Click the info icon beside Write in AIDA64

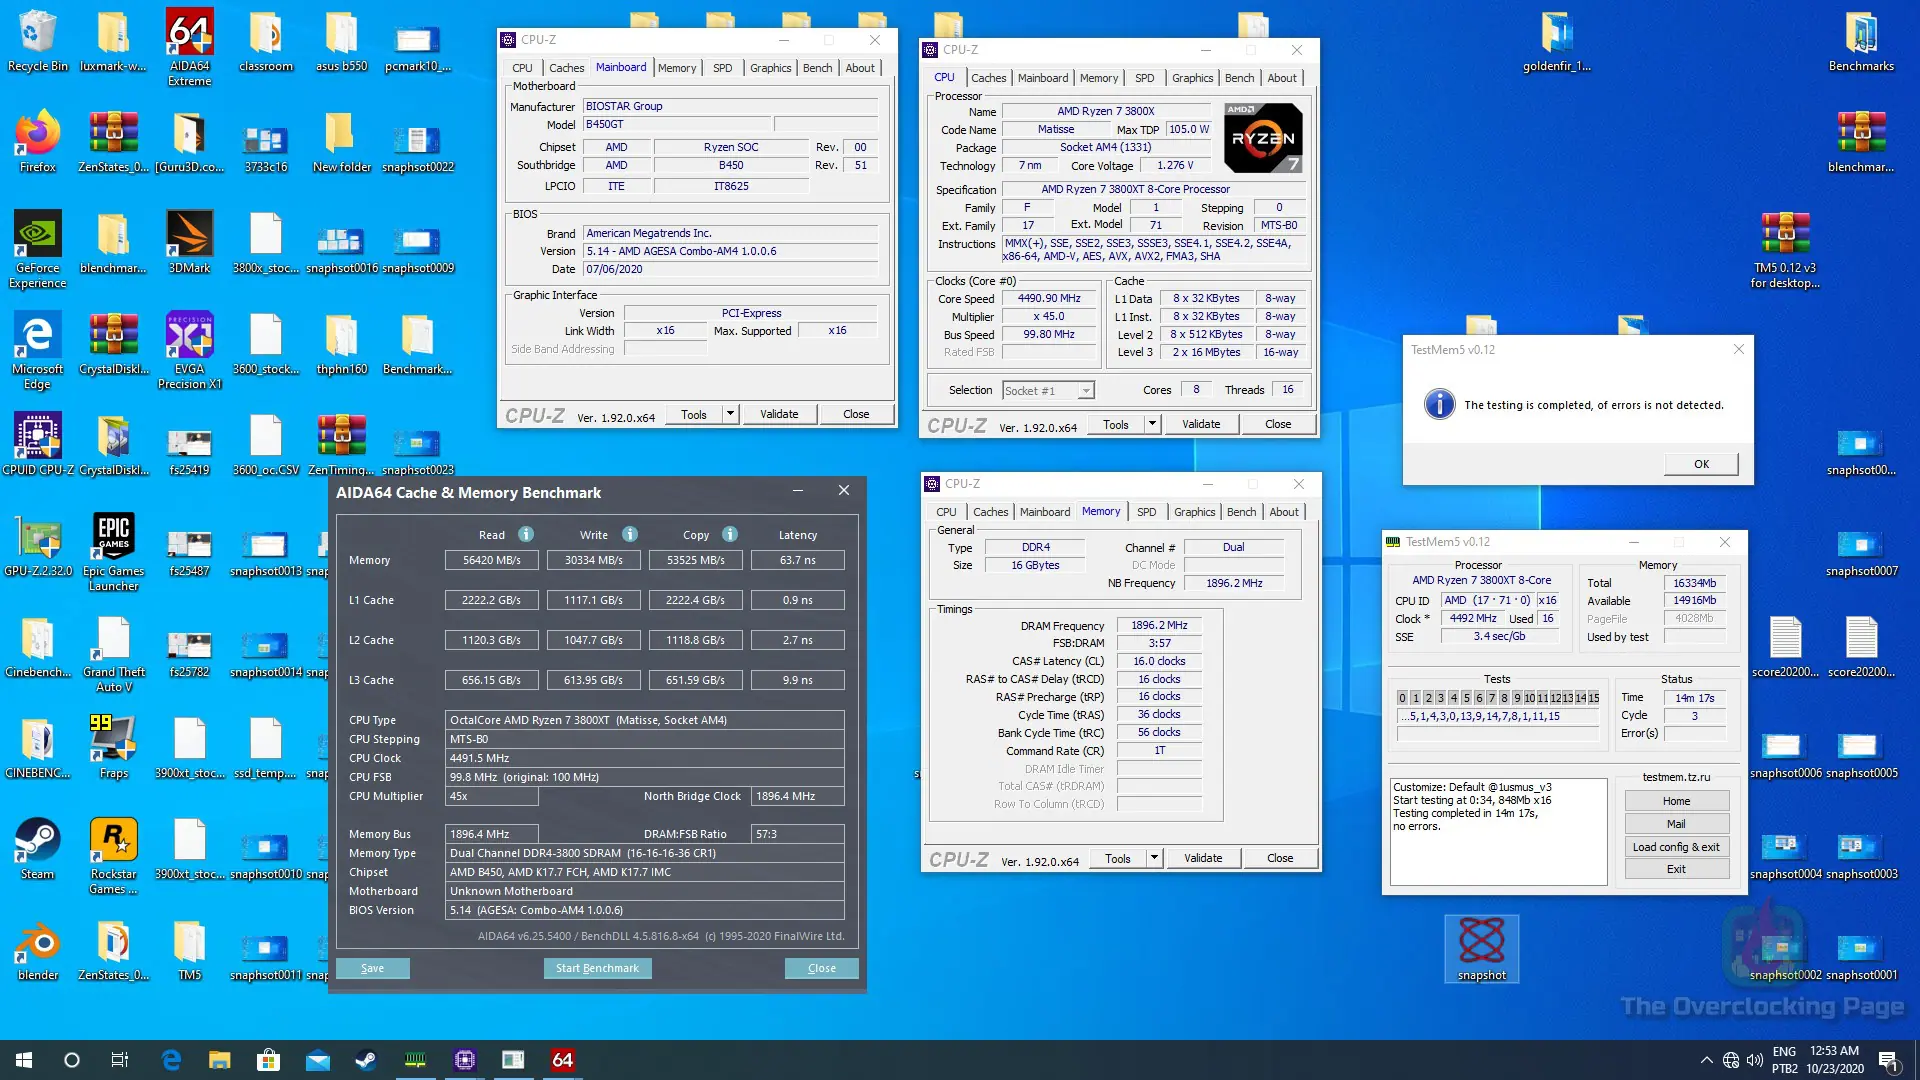[630, 534]
